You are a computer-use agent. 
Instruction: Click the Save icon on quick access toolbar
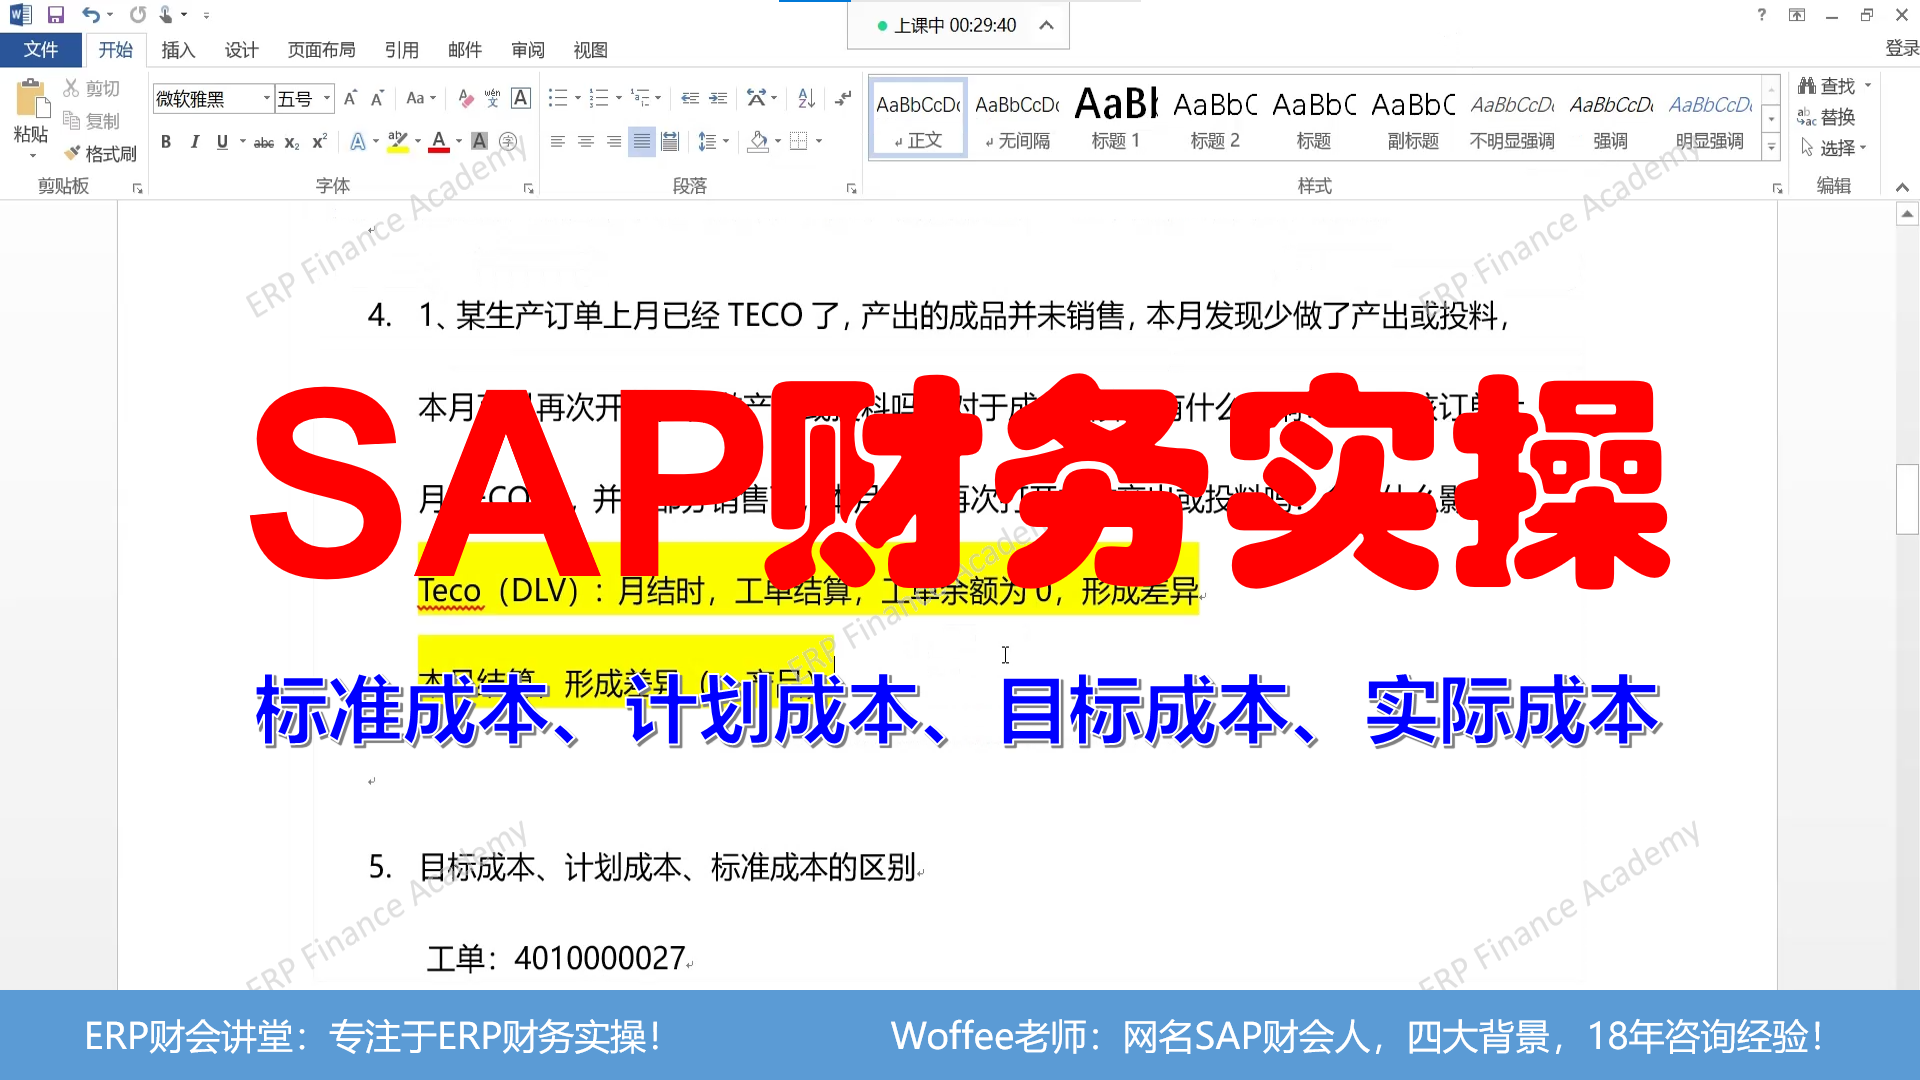[55, 14]
